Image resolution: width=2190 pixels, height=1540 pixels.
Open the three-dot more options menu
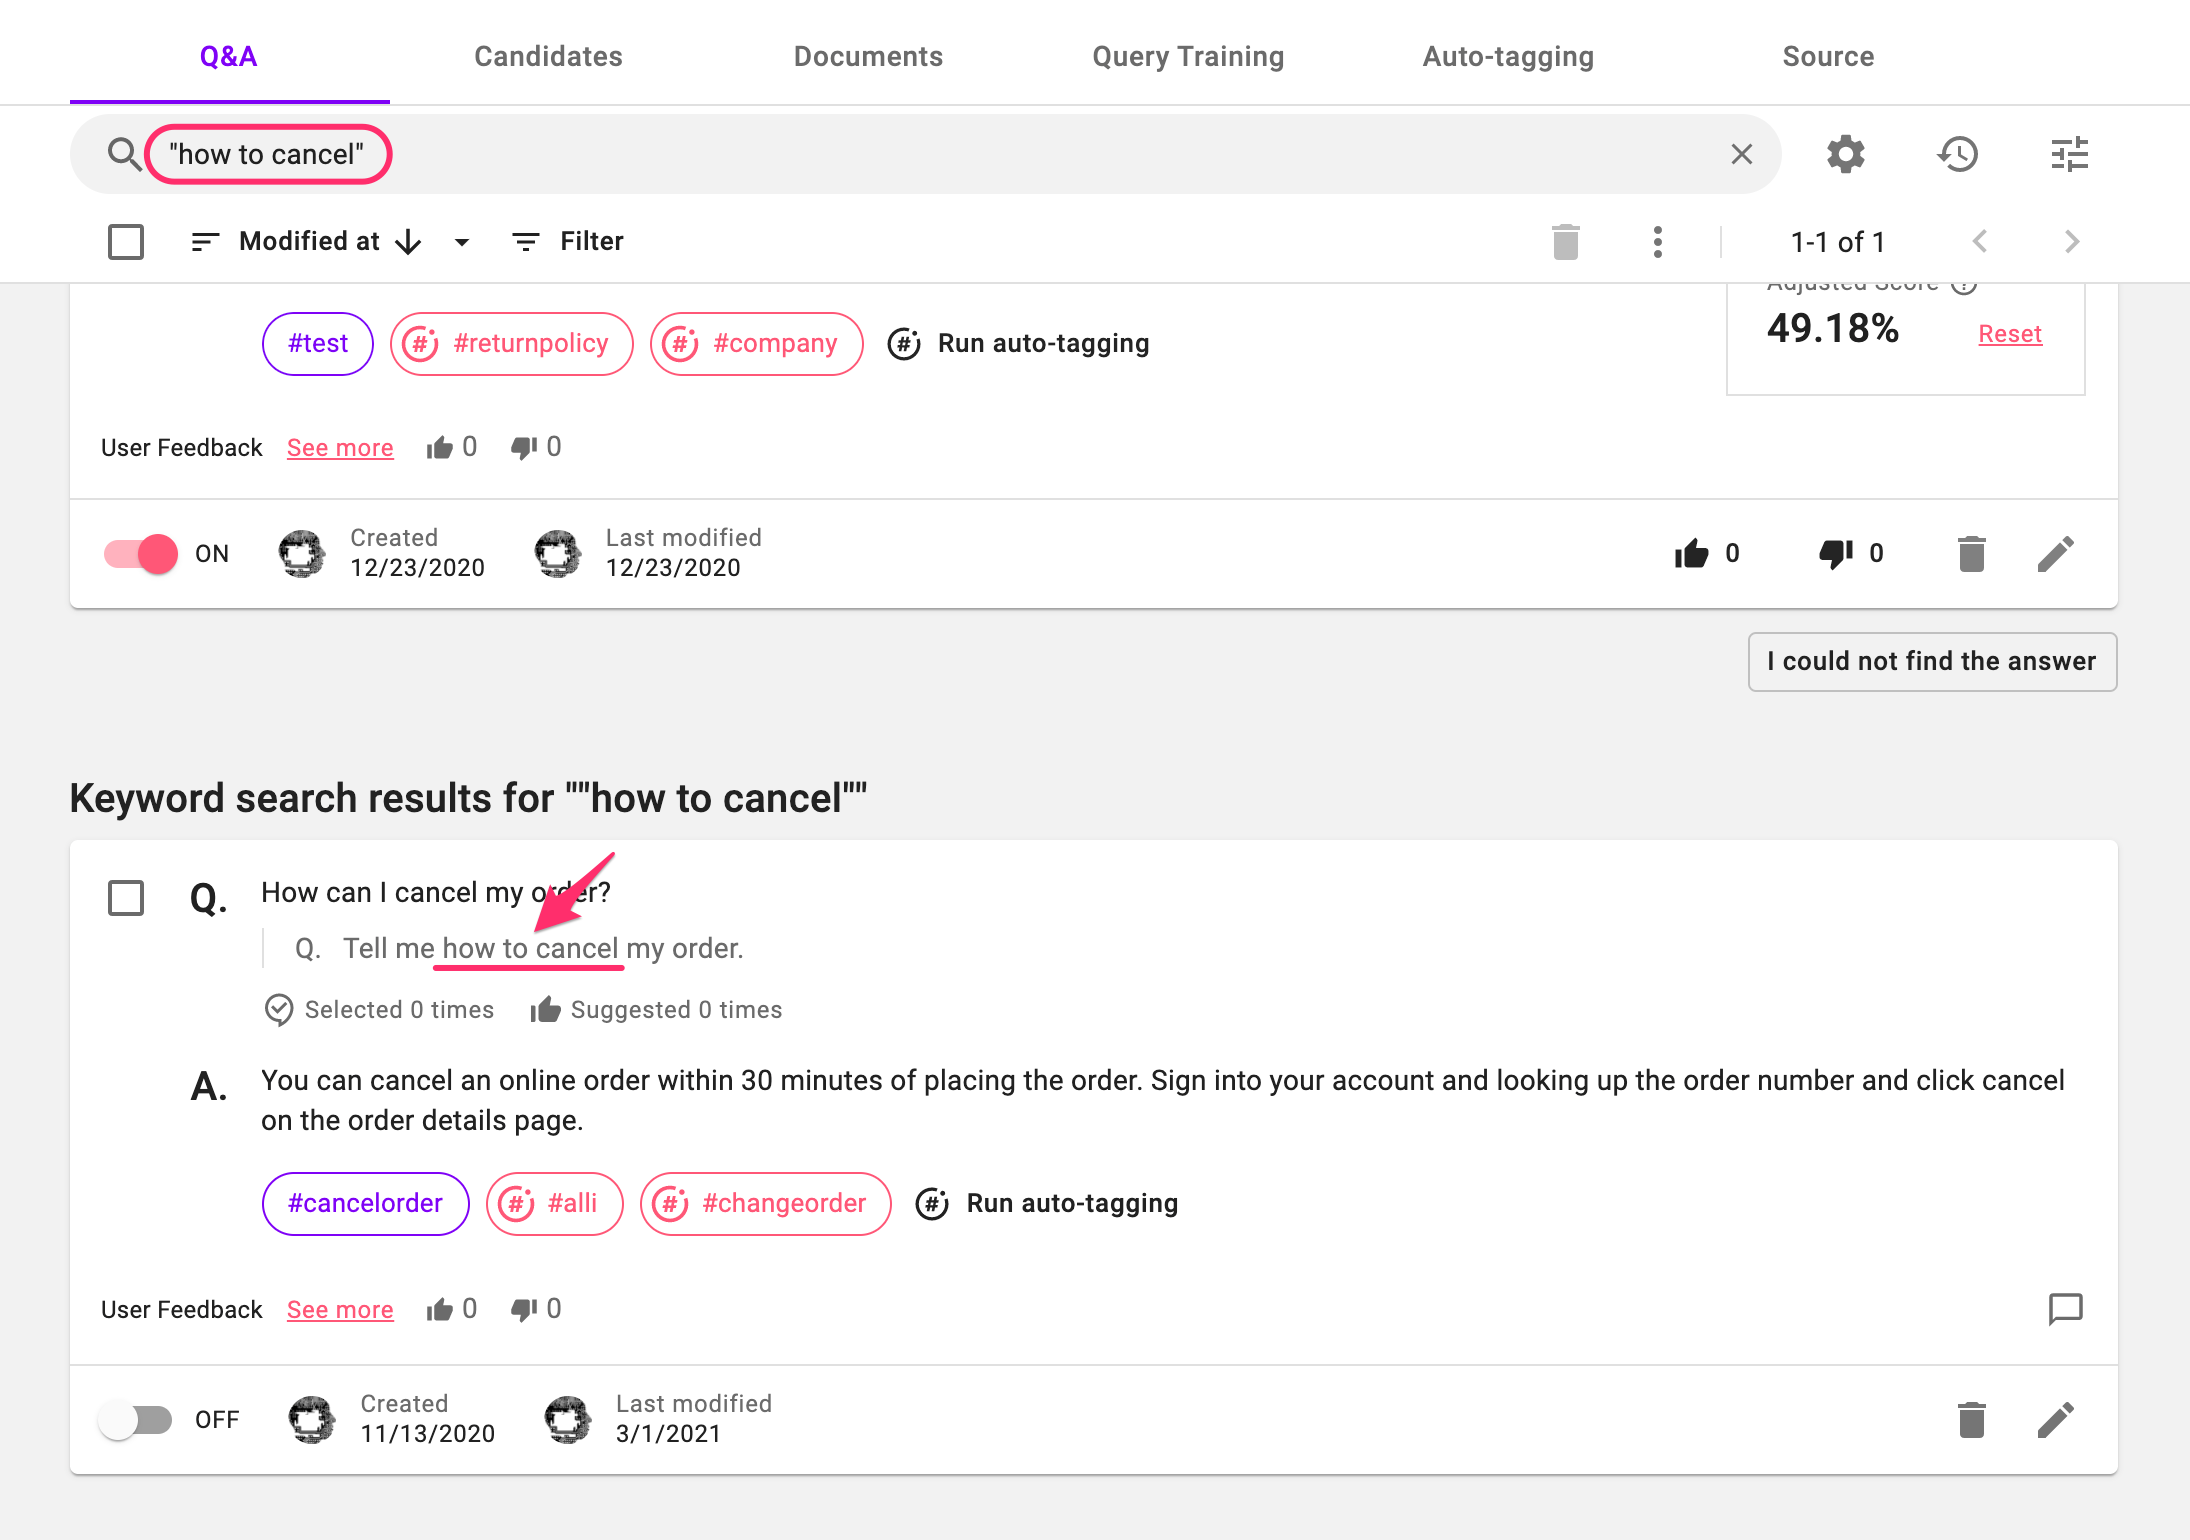pyautogui.click(x=1657, y=242)
